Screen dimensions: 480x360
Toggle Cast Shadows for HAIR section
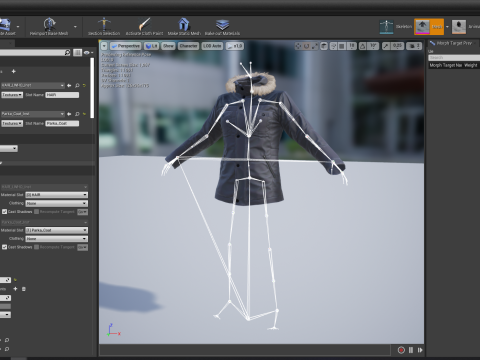[x=4, y=212]
